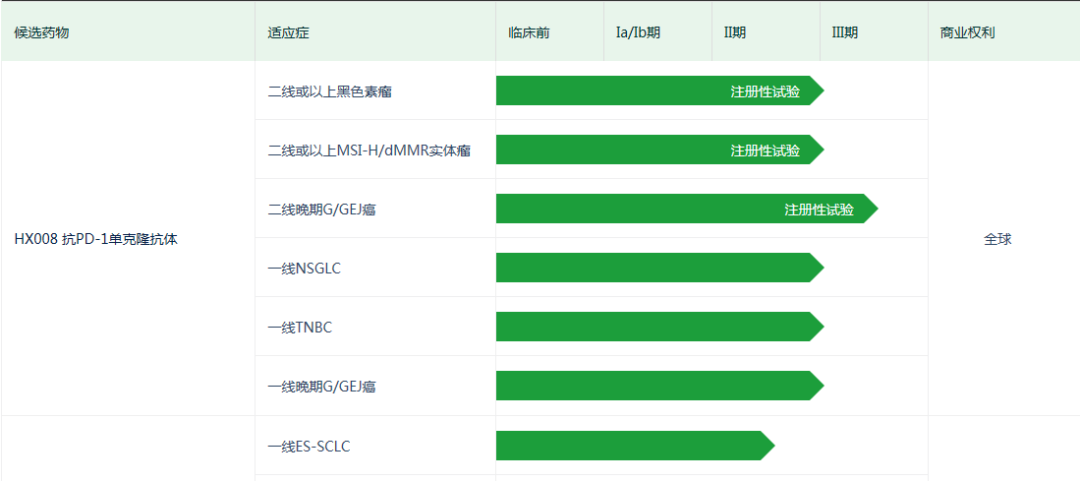
Task: Click progress bar for 一线NSGLC
Action: tap(660, 267)
